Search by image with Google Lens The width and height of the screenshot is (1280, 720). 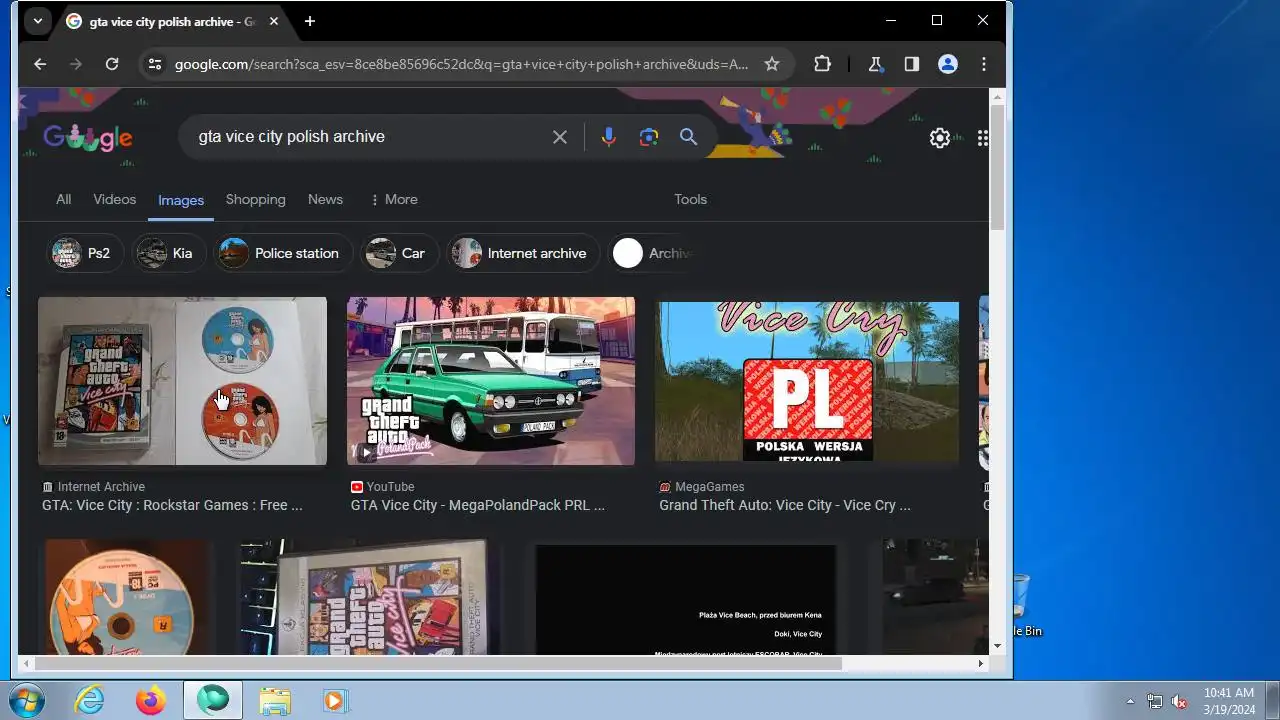point(649,137)
